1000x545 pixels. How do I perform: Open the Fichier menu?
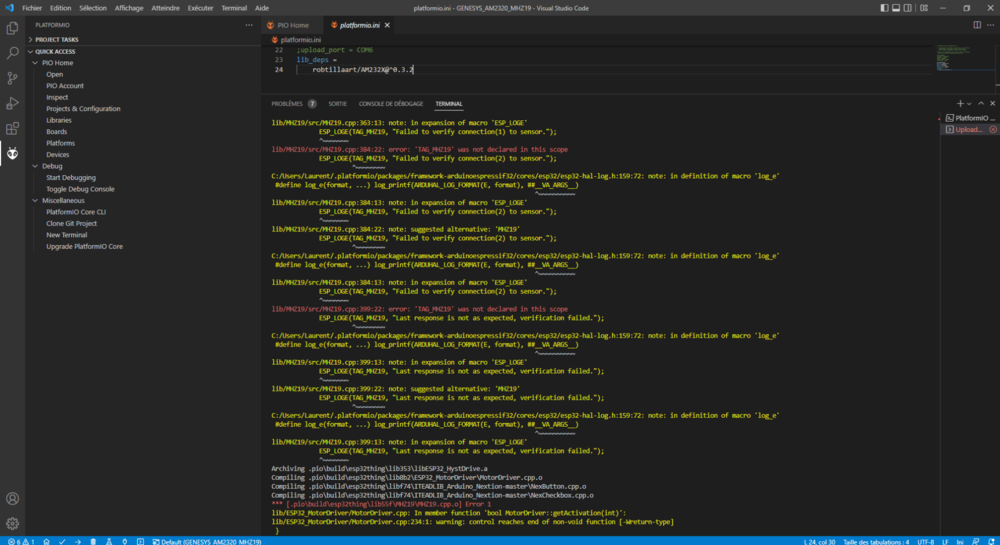[32, 8]
